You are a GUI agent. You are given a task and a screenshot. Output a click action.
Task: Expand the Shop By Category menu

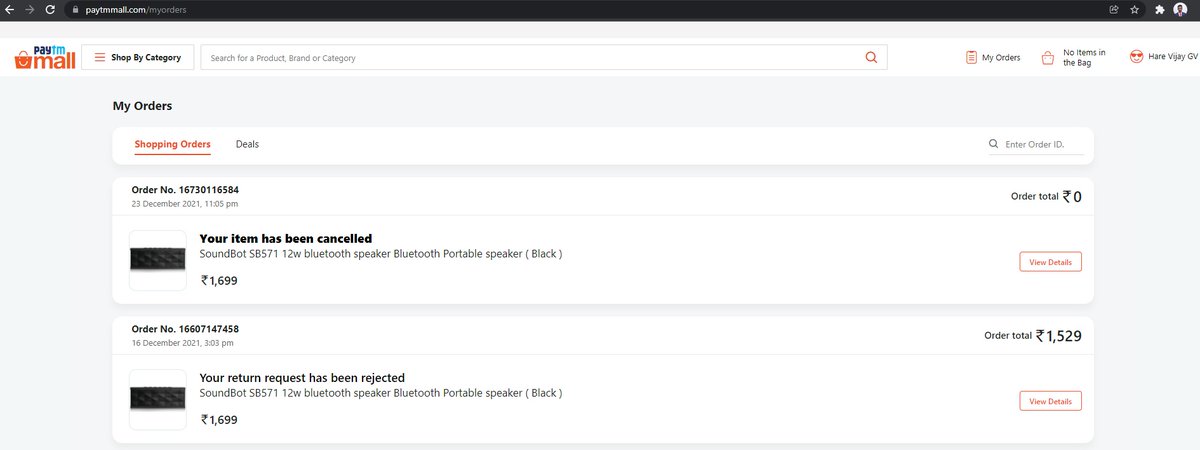(138, 58)
